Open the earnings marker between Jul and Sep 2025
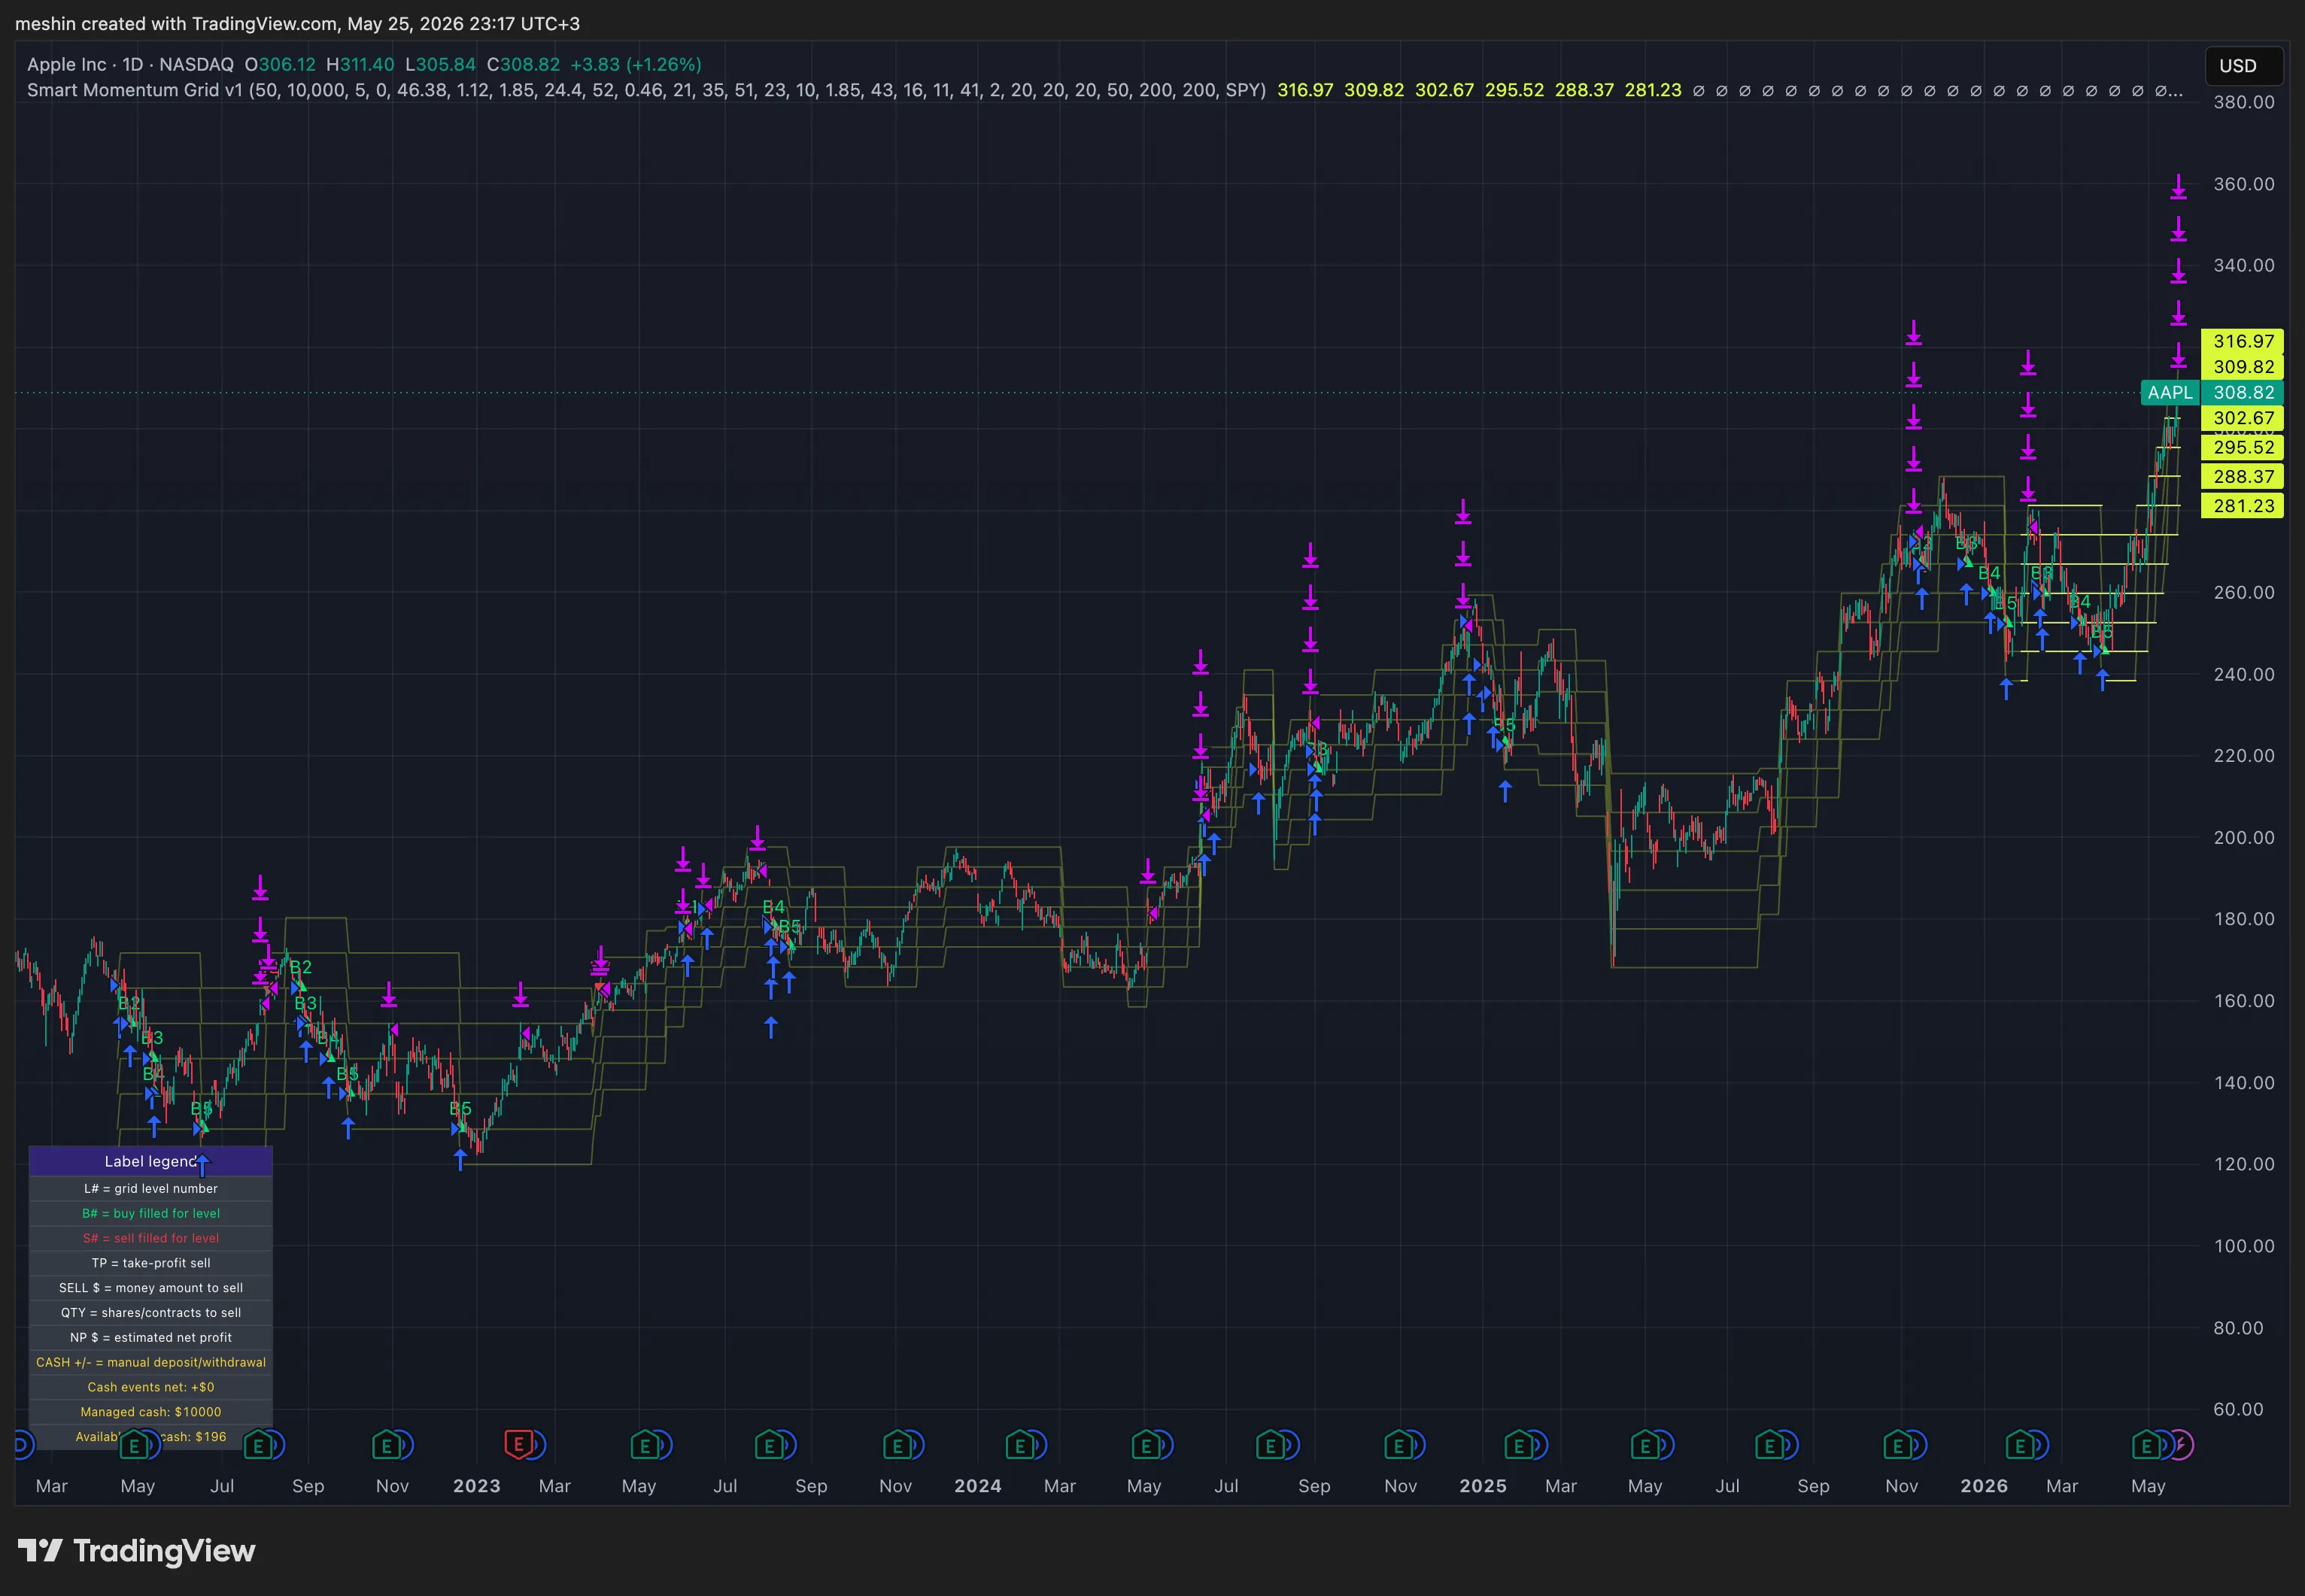Screen dimensions: 2305x1596 (1770, 1445)
